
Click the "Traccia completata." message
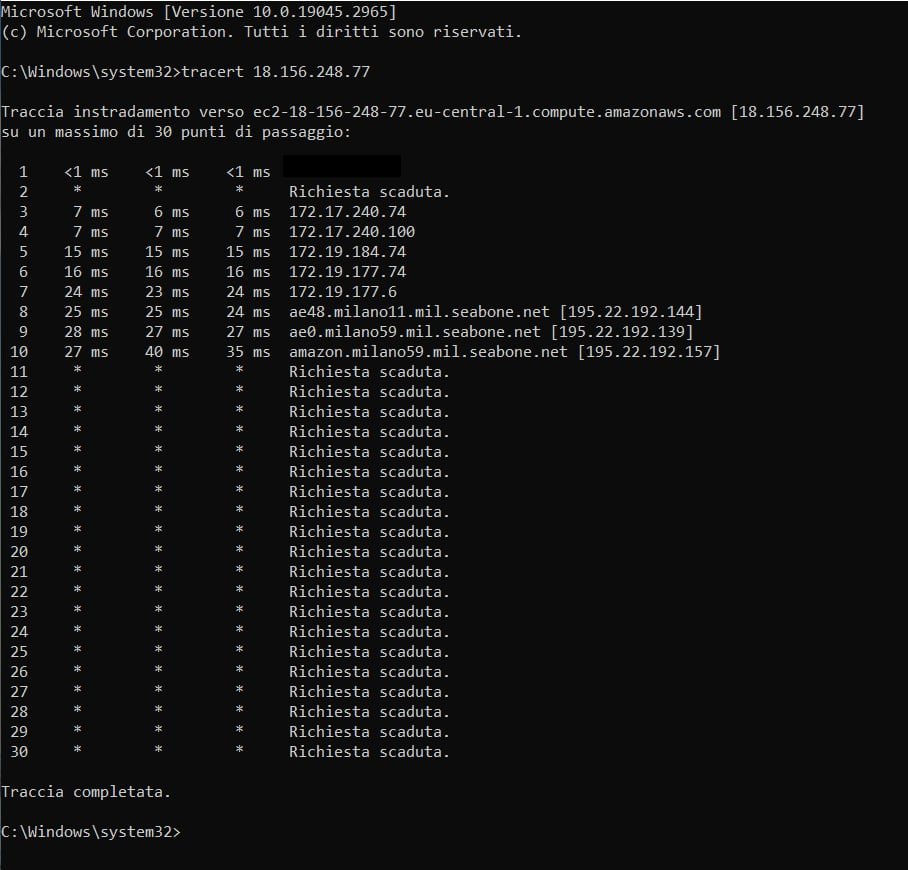(x=86, y=792)
